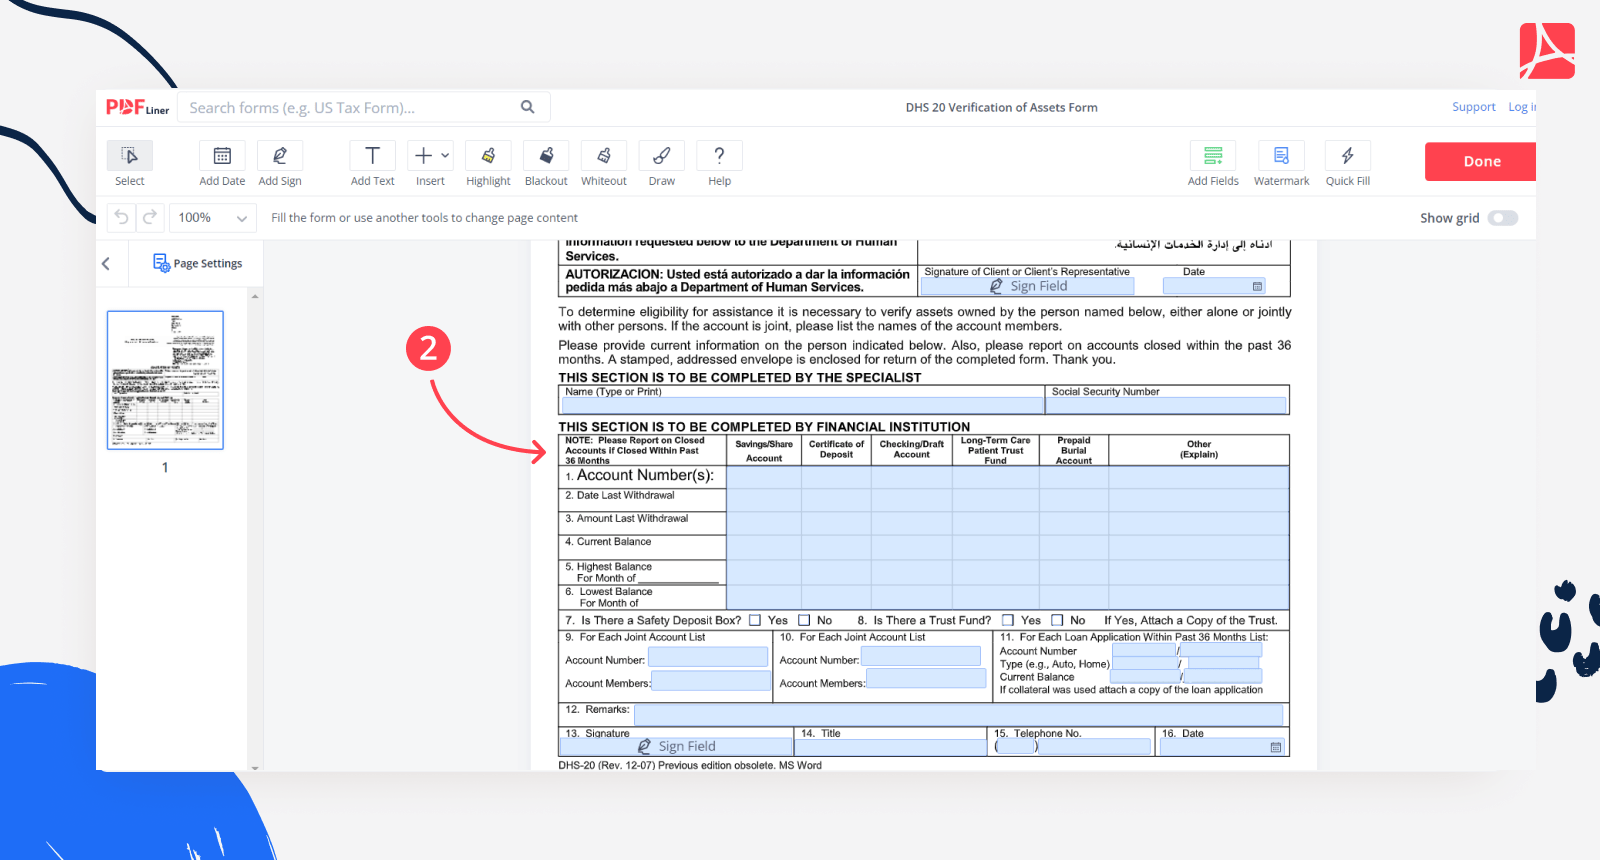This screenshot has width=1600, height=860.
Task: Open the Add Date tool
Action: pos(222,157)
